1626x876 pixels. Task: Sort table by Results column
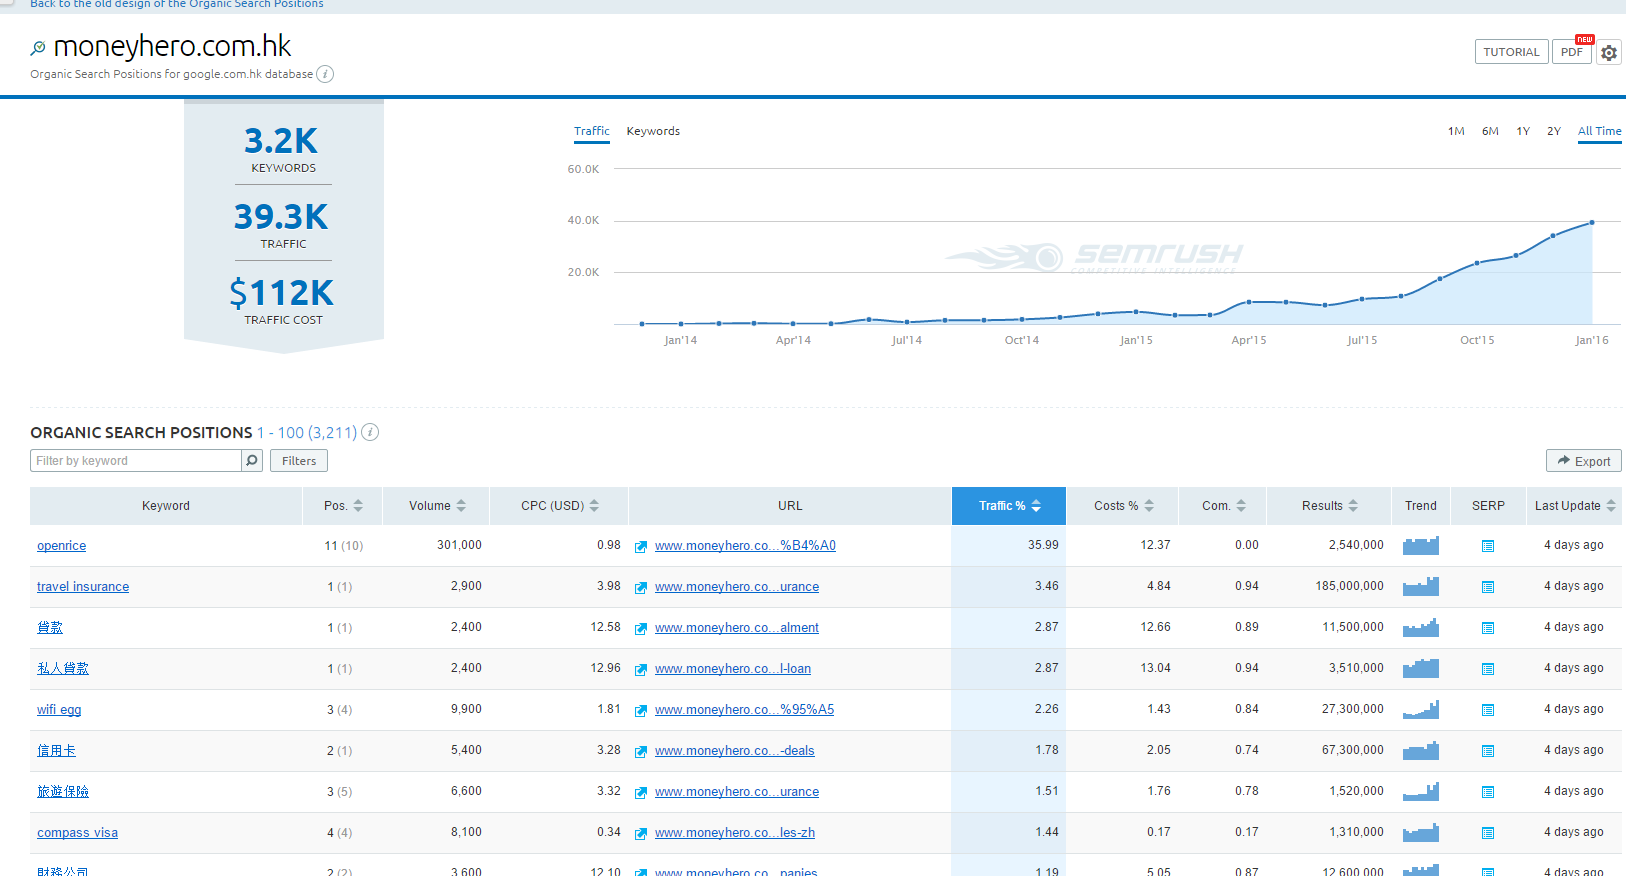pyautogui.click(x=1330, y=506)
